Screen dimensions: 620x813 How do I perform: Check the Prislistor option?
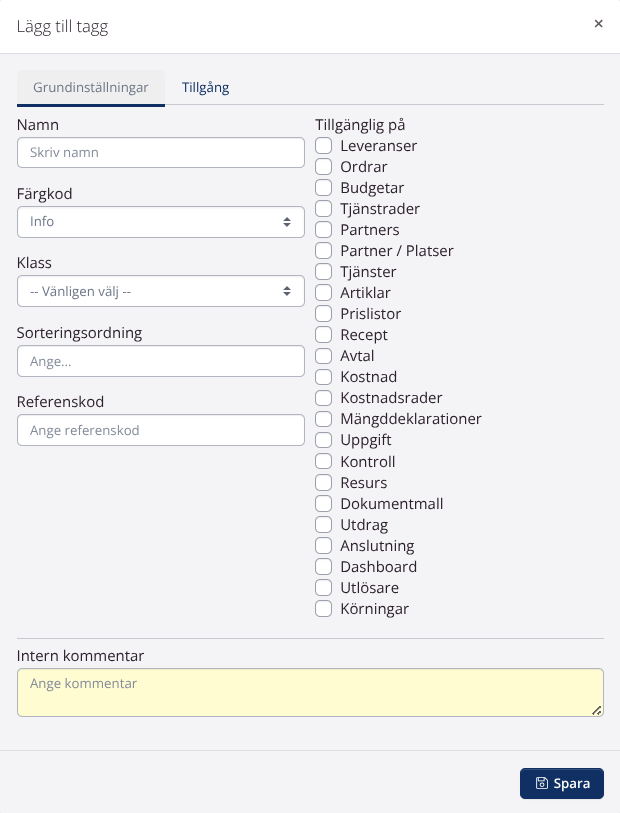323,313
